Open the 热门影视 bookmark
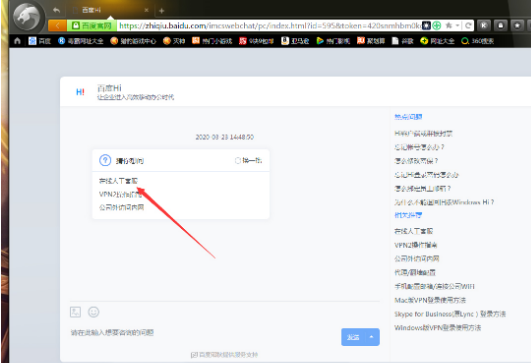The image size is (531, 363). point(333,41)
